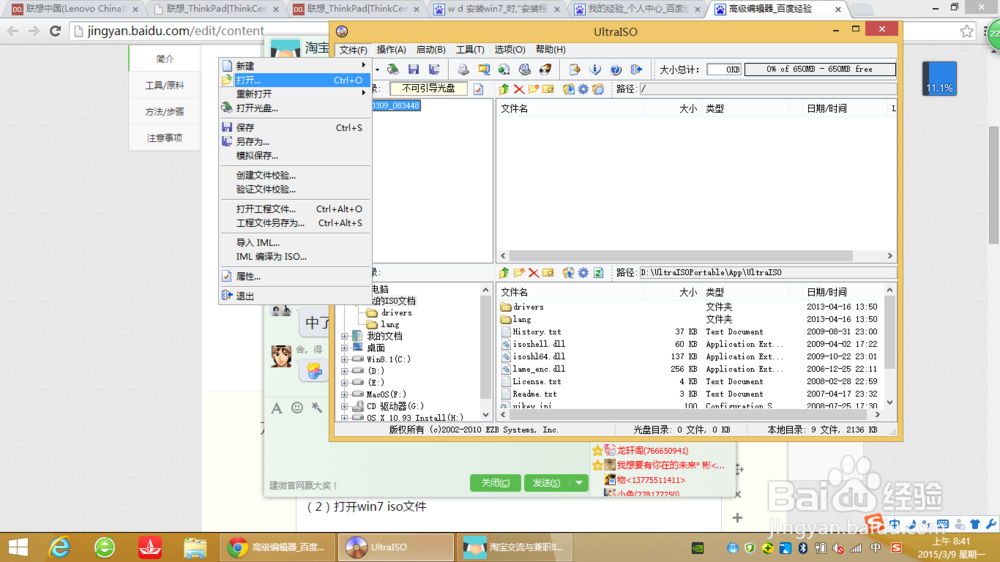Screen dimensions: 1000x562
Task: Click the 不可引导光盘 boot status field
Action: 429,89
